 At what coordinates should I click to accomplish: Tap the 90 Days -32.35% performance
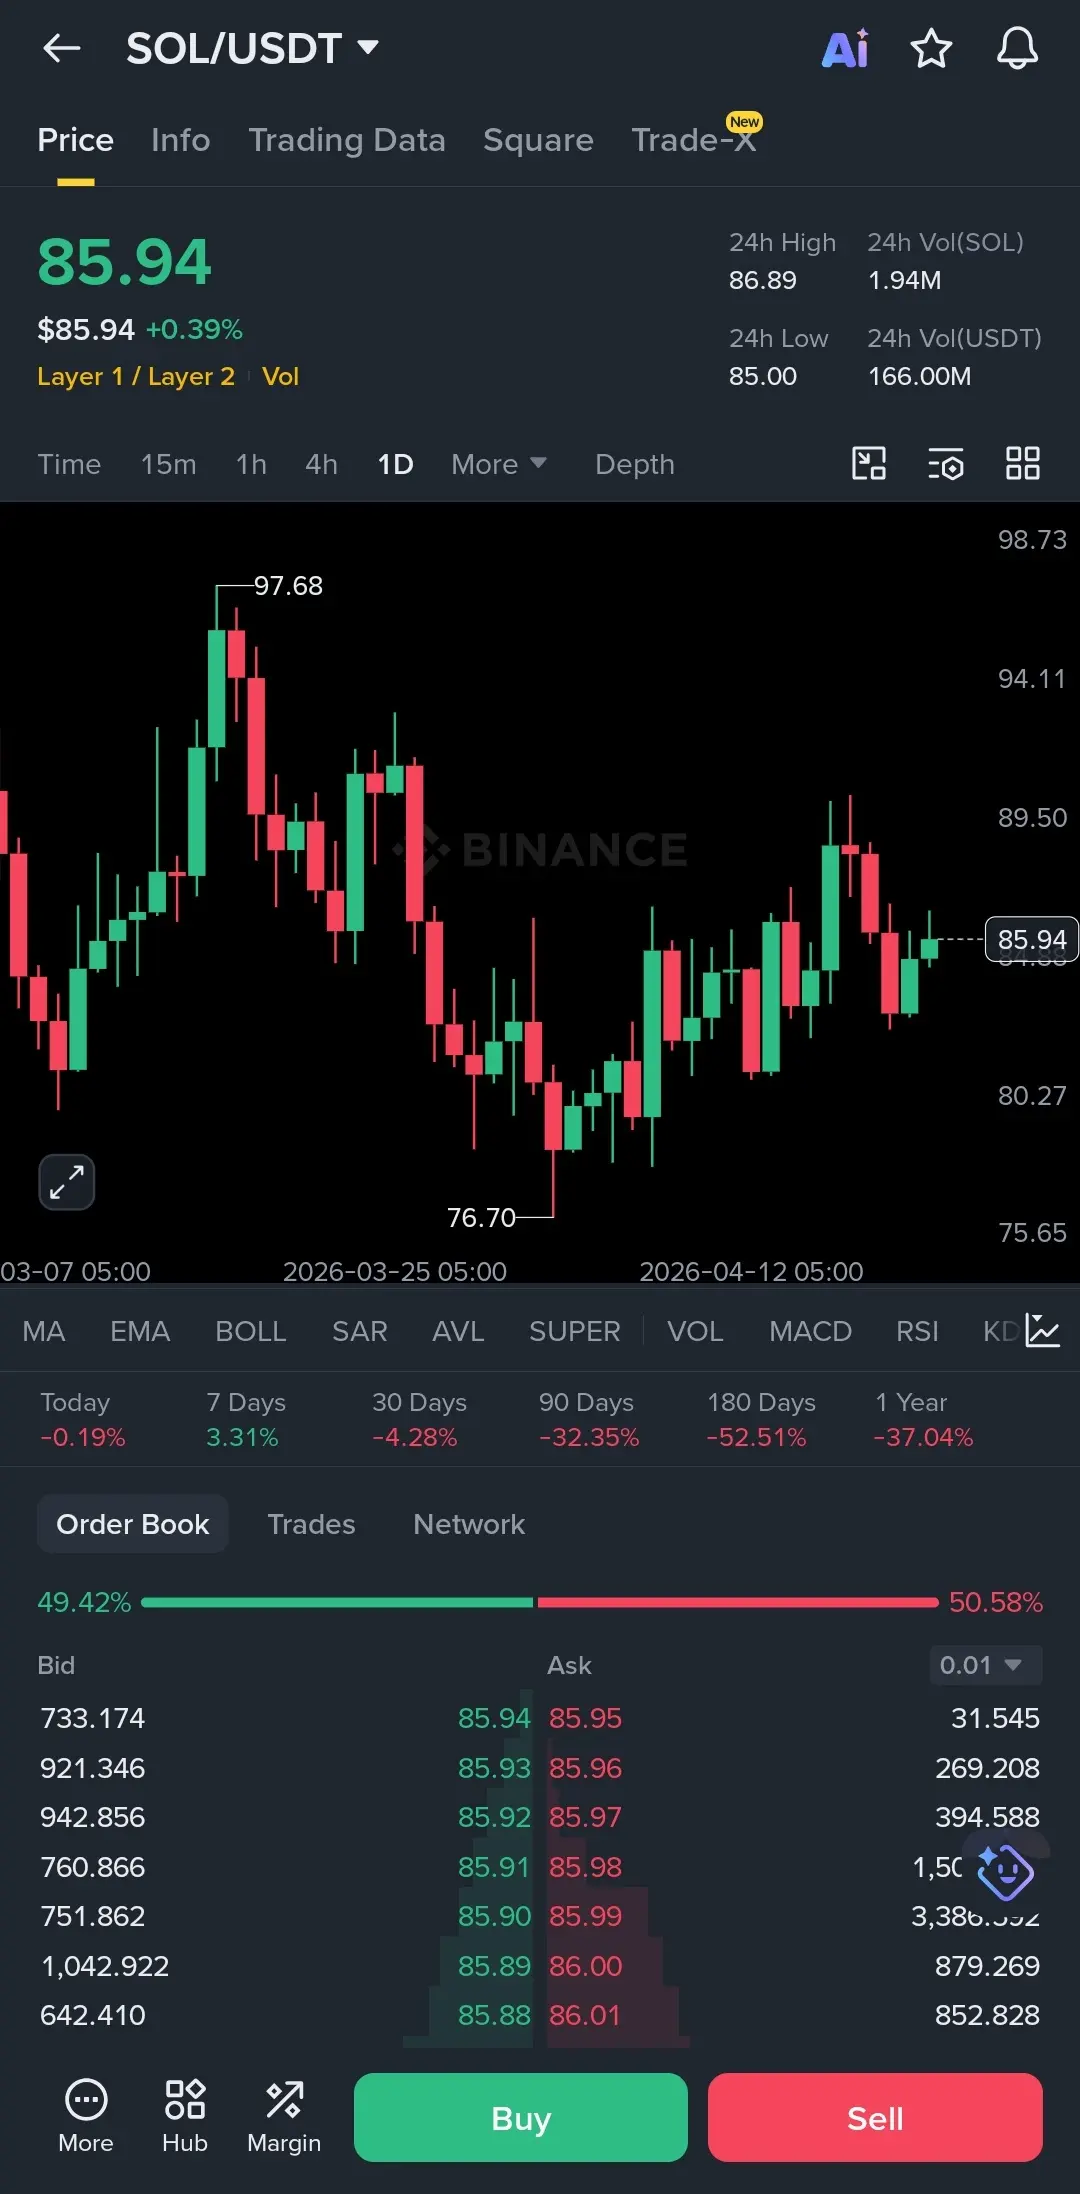click(588, 1419)
